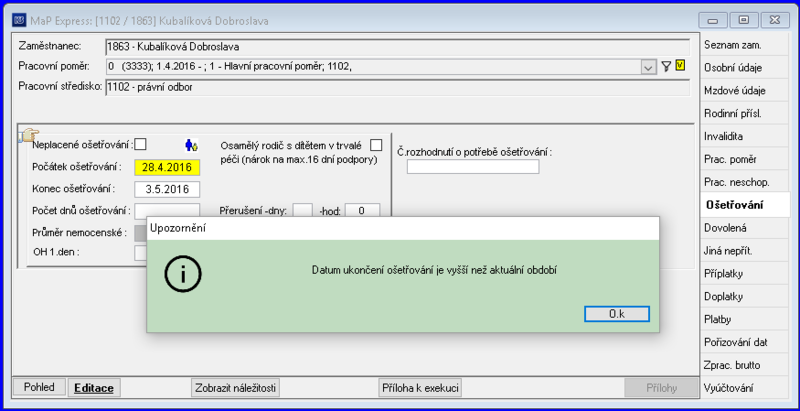Click the filter funnel icon next to Pracovní poměr
The width and height of the screenshot is (800, 411).
tap(665, 66)
